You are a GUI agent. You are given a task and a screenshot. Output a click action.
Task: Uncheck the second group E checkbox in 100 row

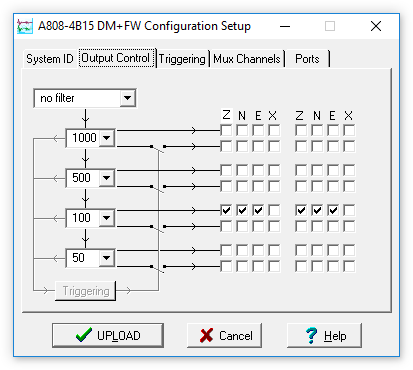[x=333, y=210]
